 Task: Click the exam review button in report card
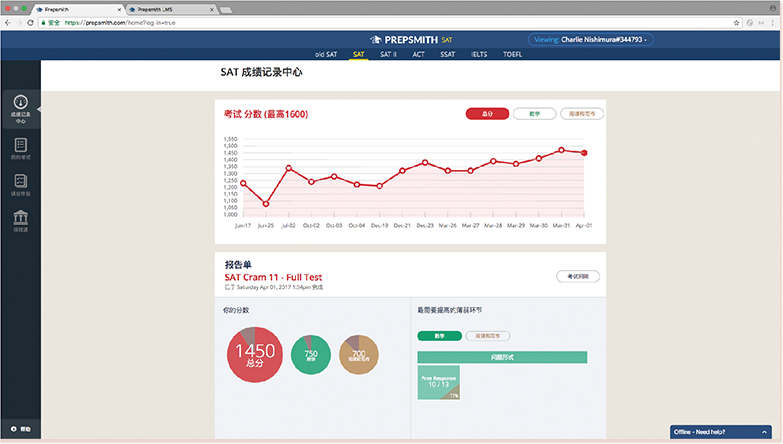578,277
